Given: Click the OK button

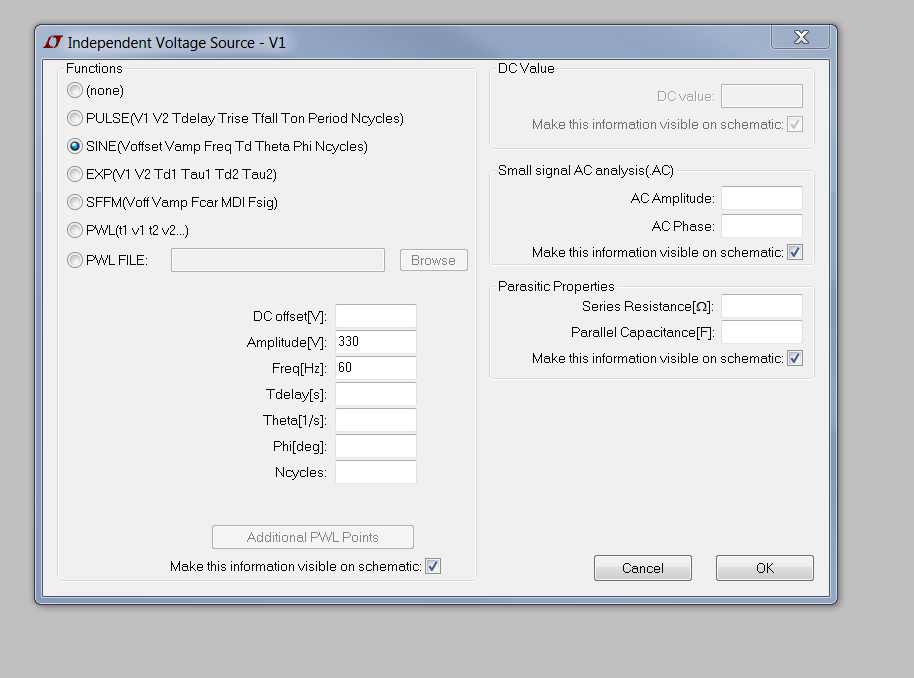Looking at the screenshot, I should click(765, 568).
